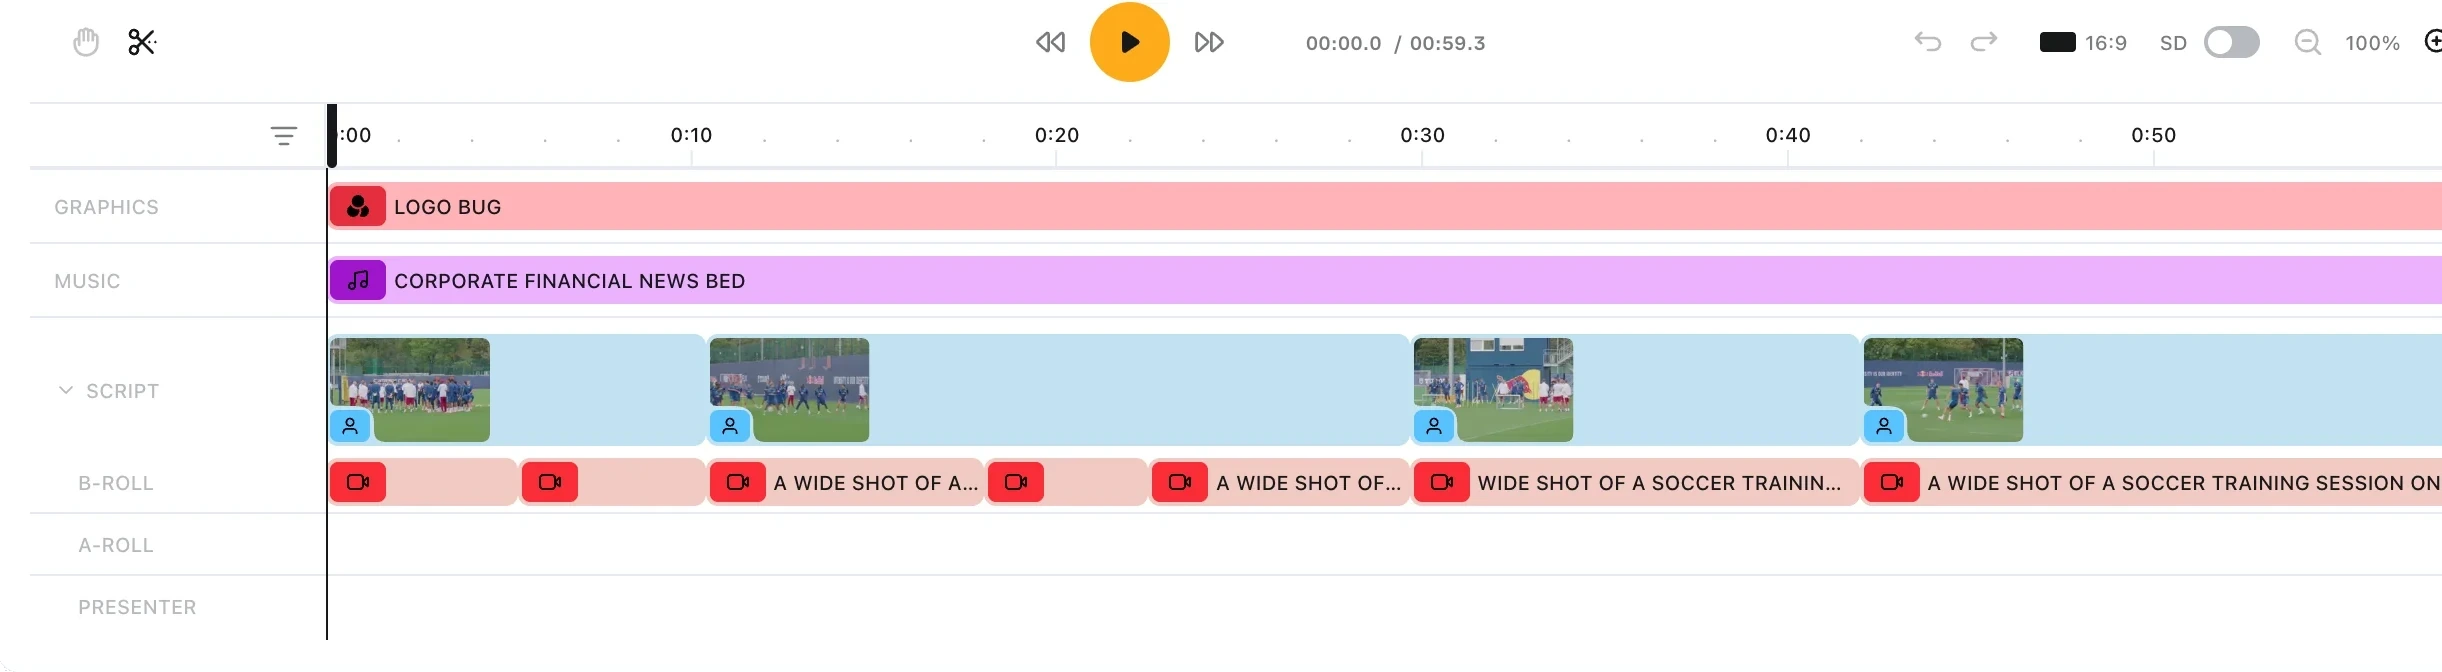
Task: Click camera icon of first B-roll clip
Action: 358,482
